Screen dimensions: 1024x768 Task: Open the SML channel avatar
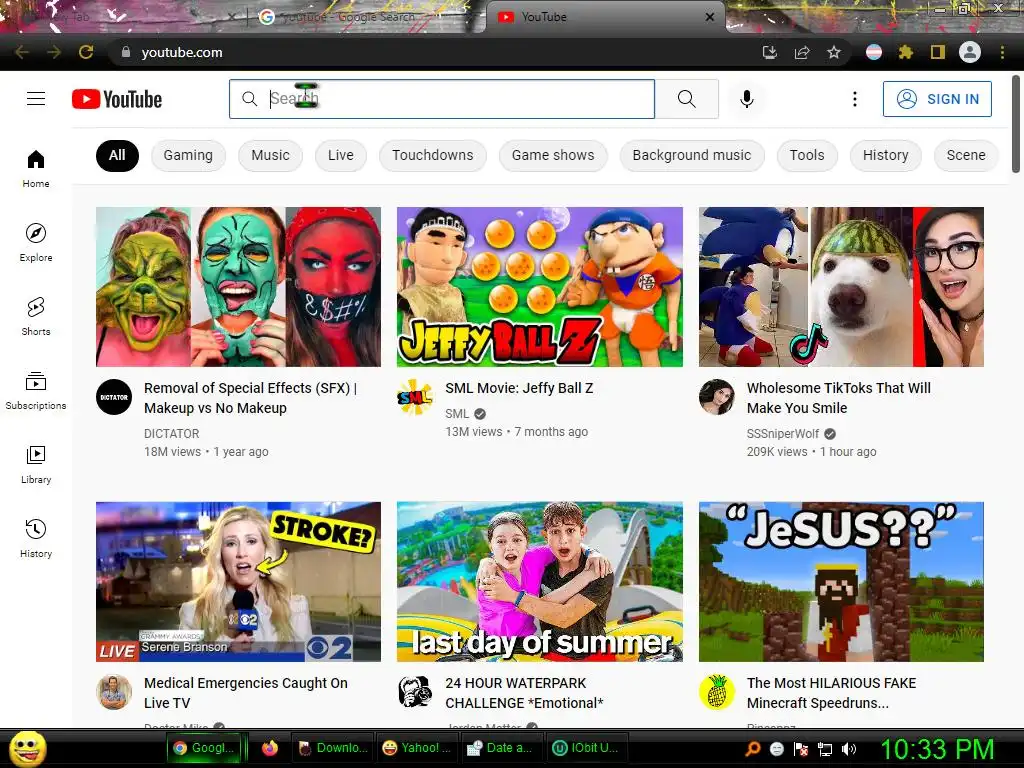(x=415, y=397)
